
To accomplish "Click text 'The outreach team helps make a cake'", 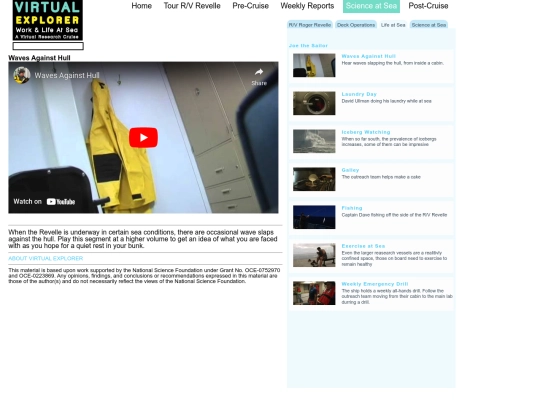I will (381, 177).
